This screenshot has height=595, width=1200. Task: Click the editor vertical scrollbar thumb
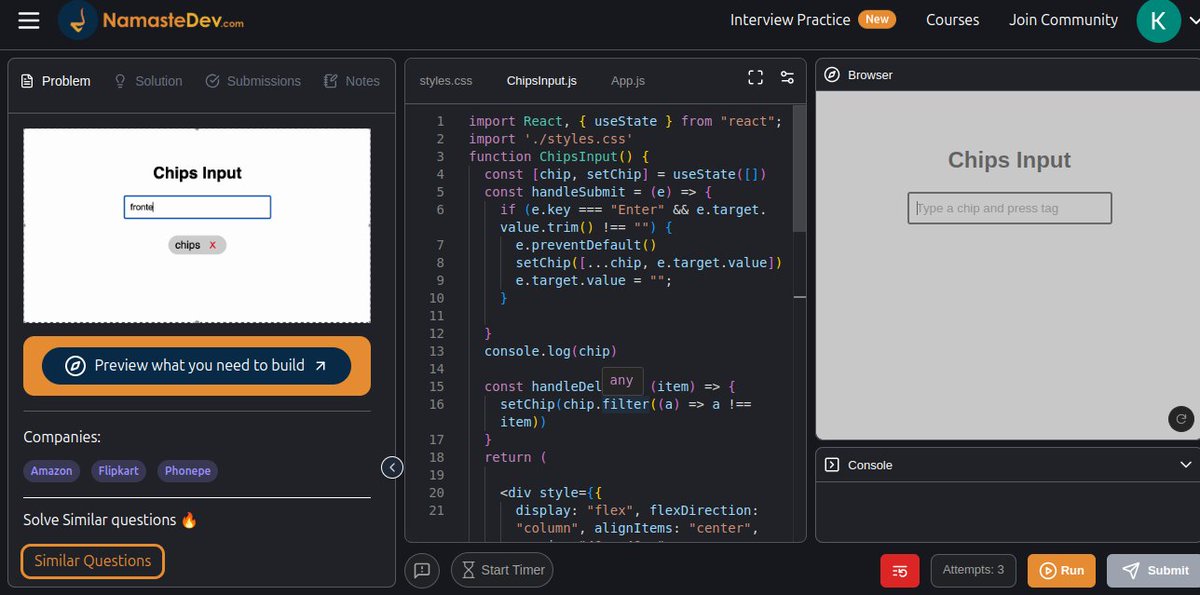pyautogui.click(x=798, y=170)
